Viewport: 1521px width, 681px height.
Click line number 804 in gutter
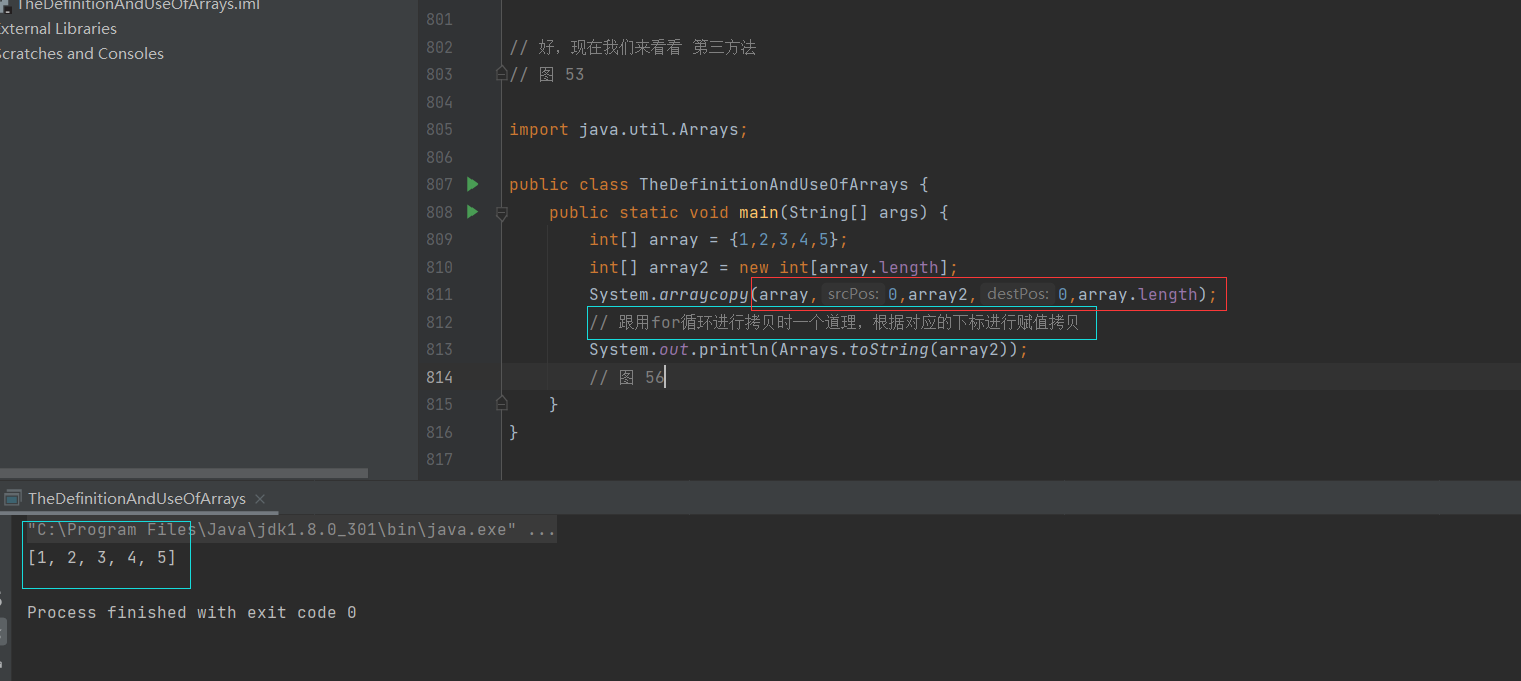(439, 102)
